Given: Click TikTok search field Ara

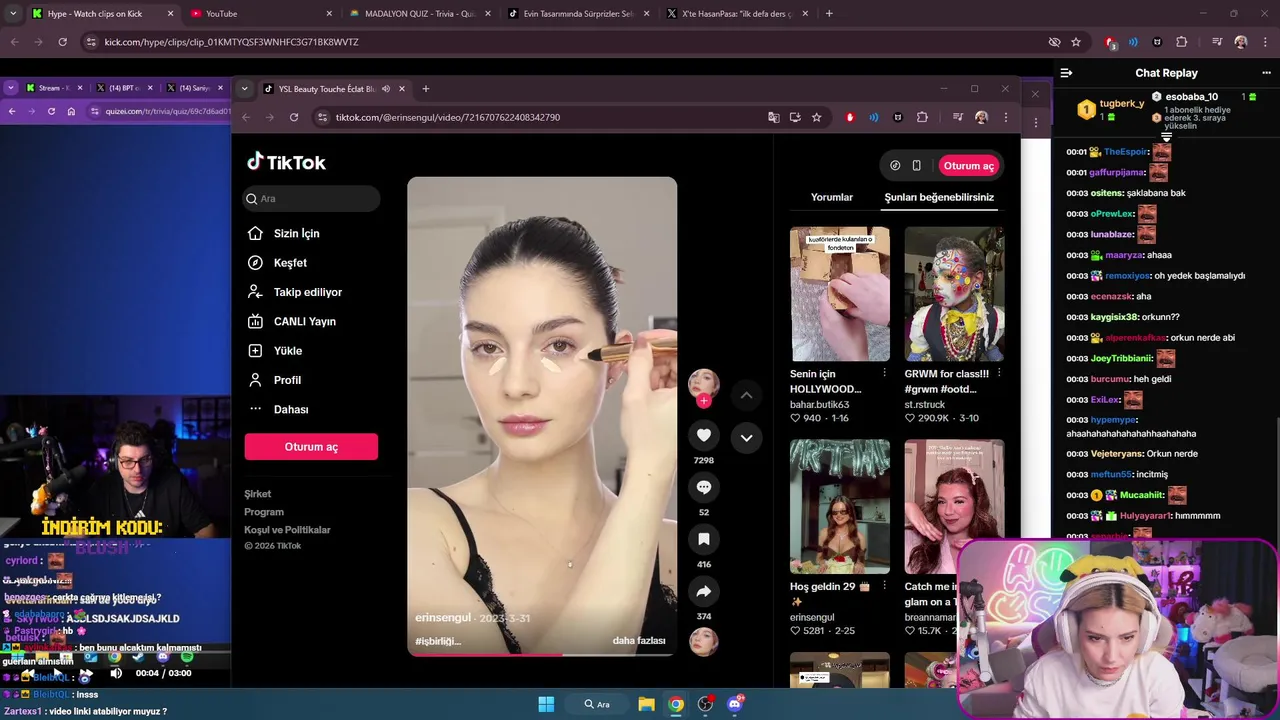Looking at the screenshot, I should [x=311, y=199].
